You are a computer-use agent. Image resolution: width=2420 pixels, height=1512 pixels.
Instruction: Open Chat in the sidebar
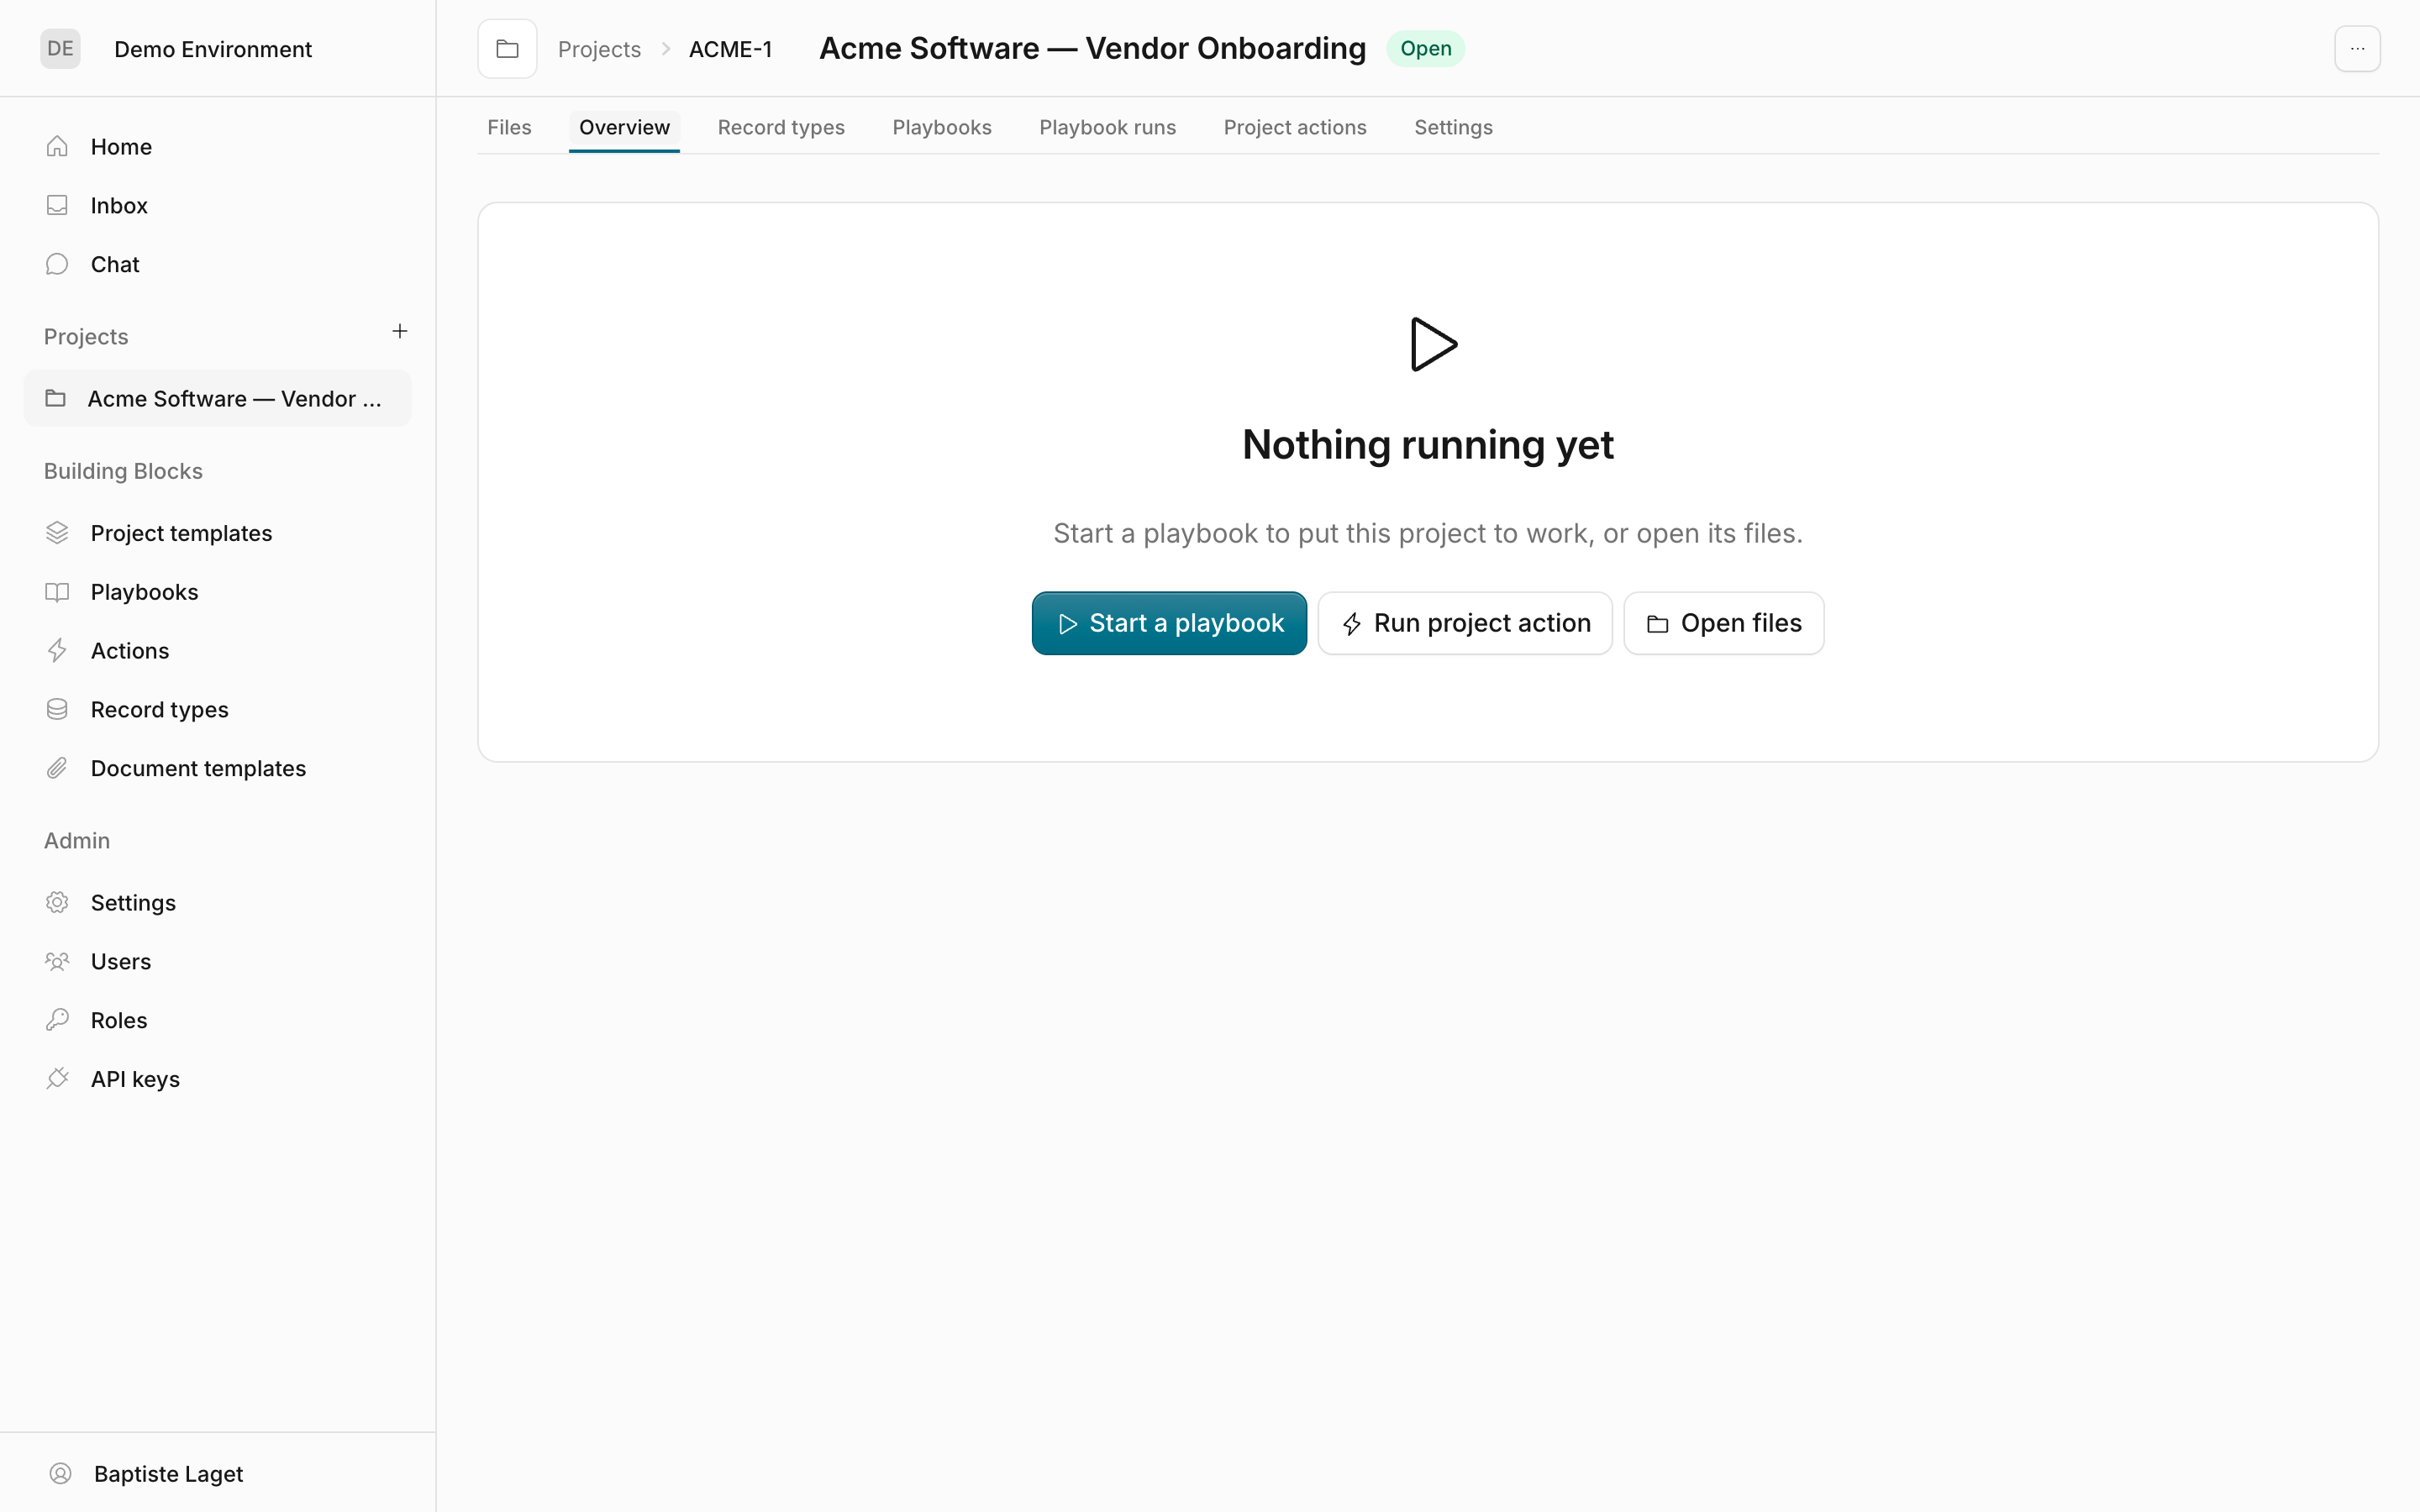[217, 264]
